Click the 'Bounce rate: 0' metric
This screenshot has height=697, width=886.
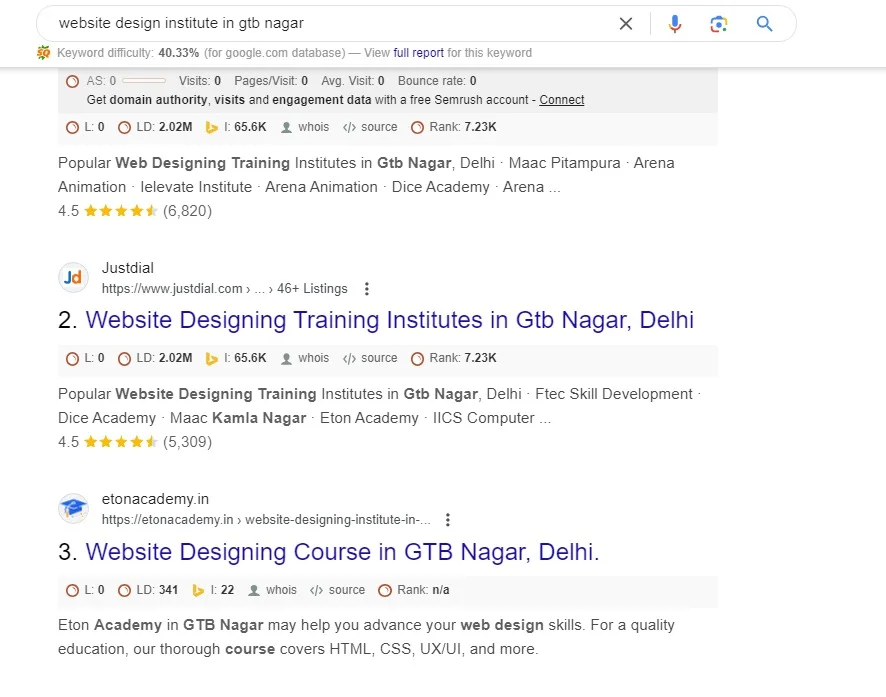(x=437, y=81)
